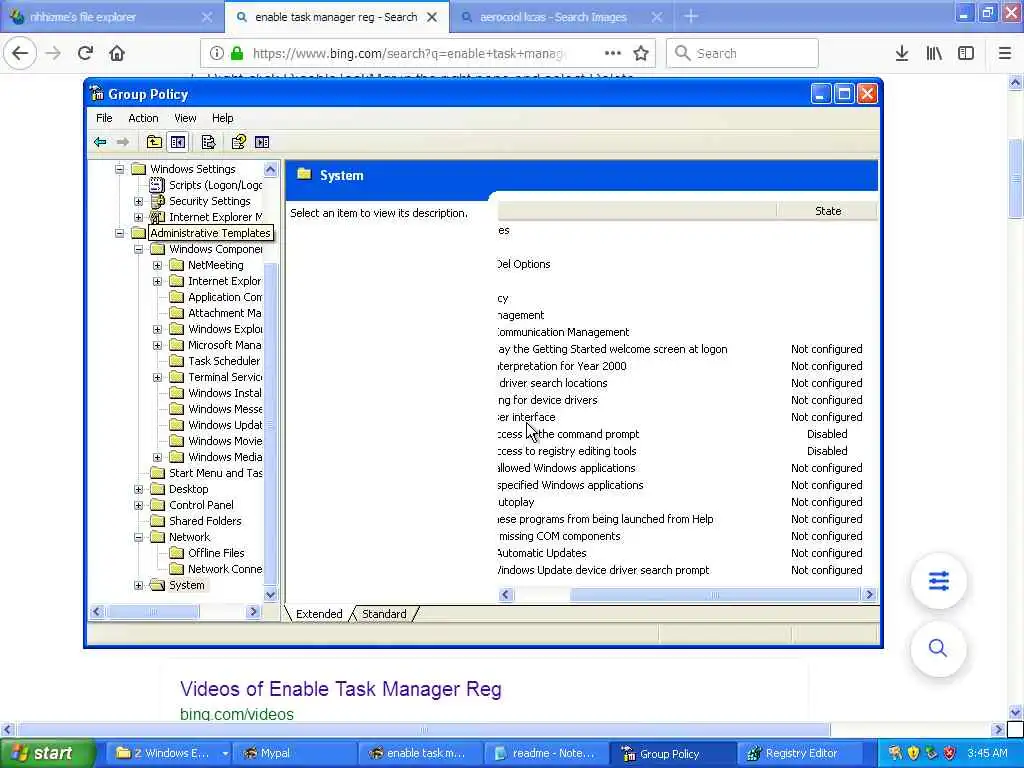The height and width of the screenshot is (768, 1024).
Task: Open the Help menu
Action: (222, 118)
